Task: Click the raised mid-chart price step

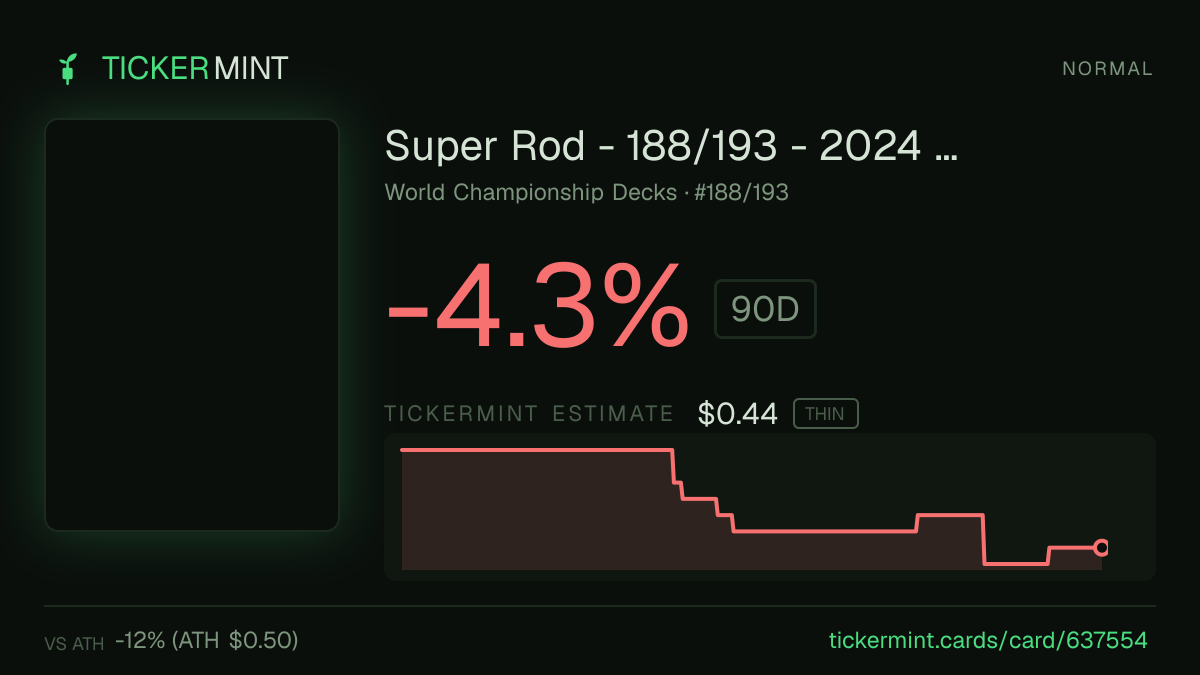Action: [x=950, y=515]
